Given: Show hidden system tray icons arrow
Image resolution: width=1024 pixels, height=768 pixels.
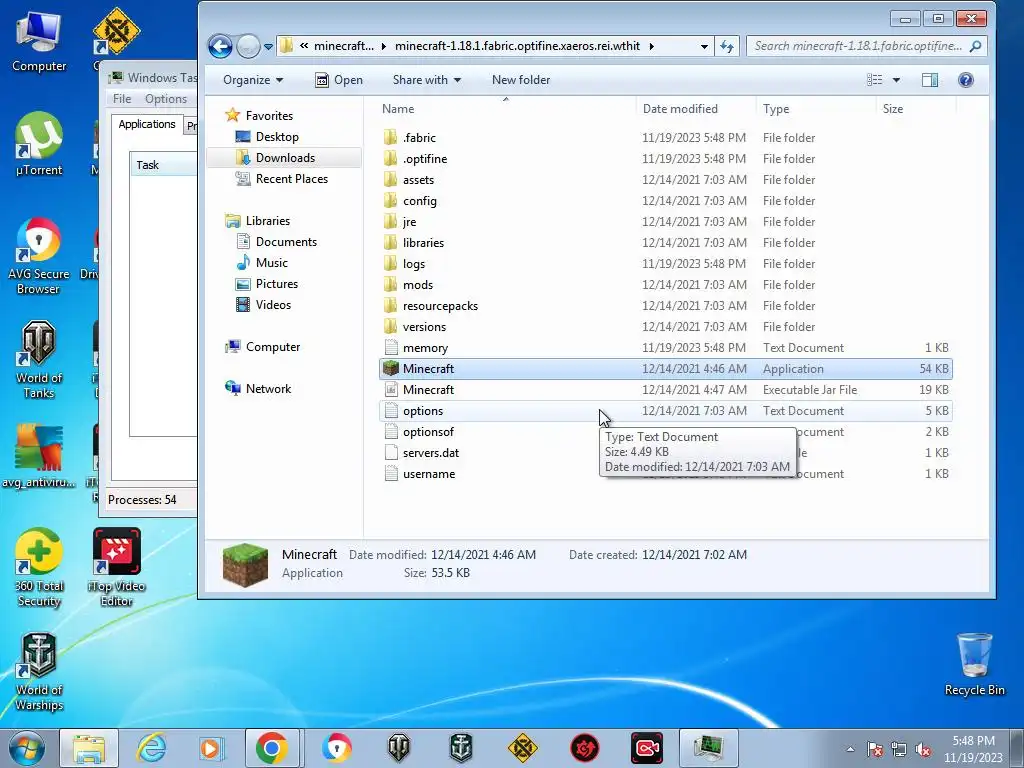Looking at the screenshot, I should pyautogui.click(x=850, y=748).
